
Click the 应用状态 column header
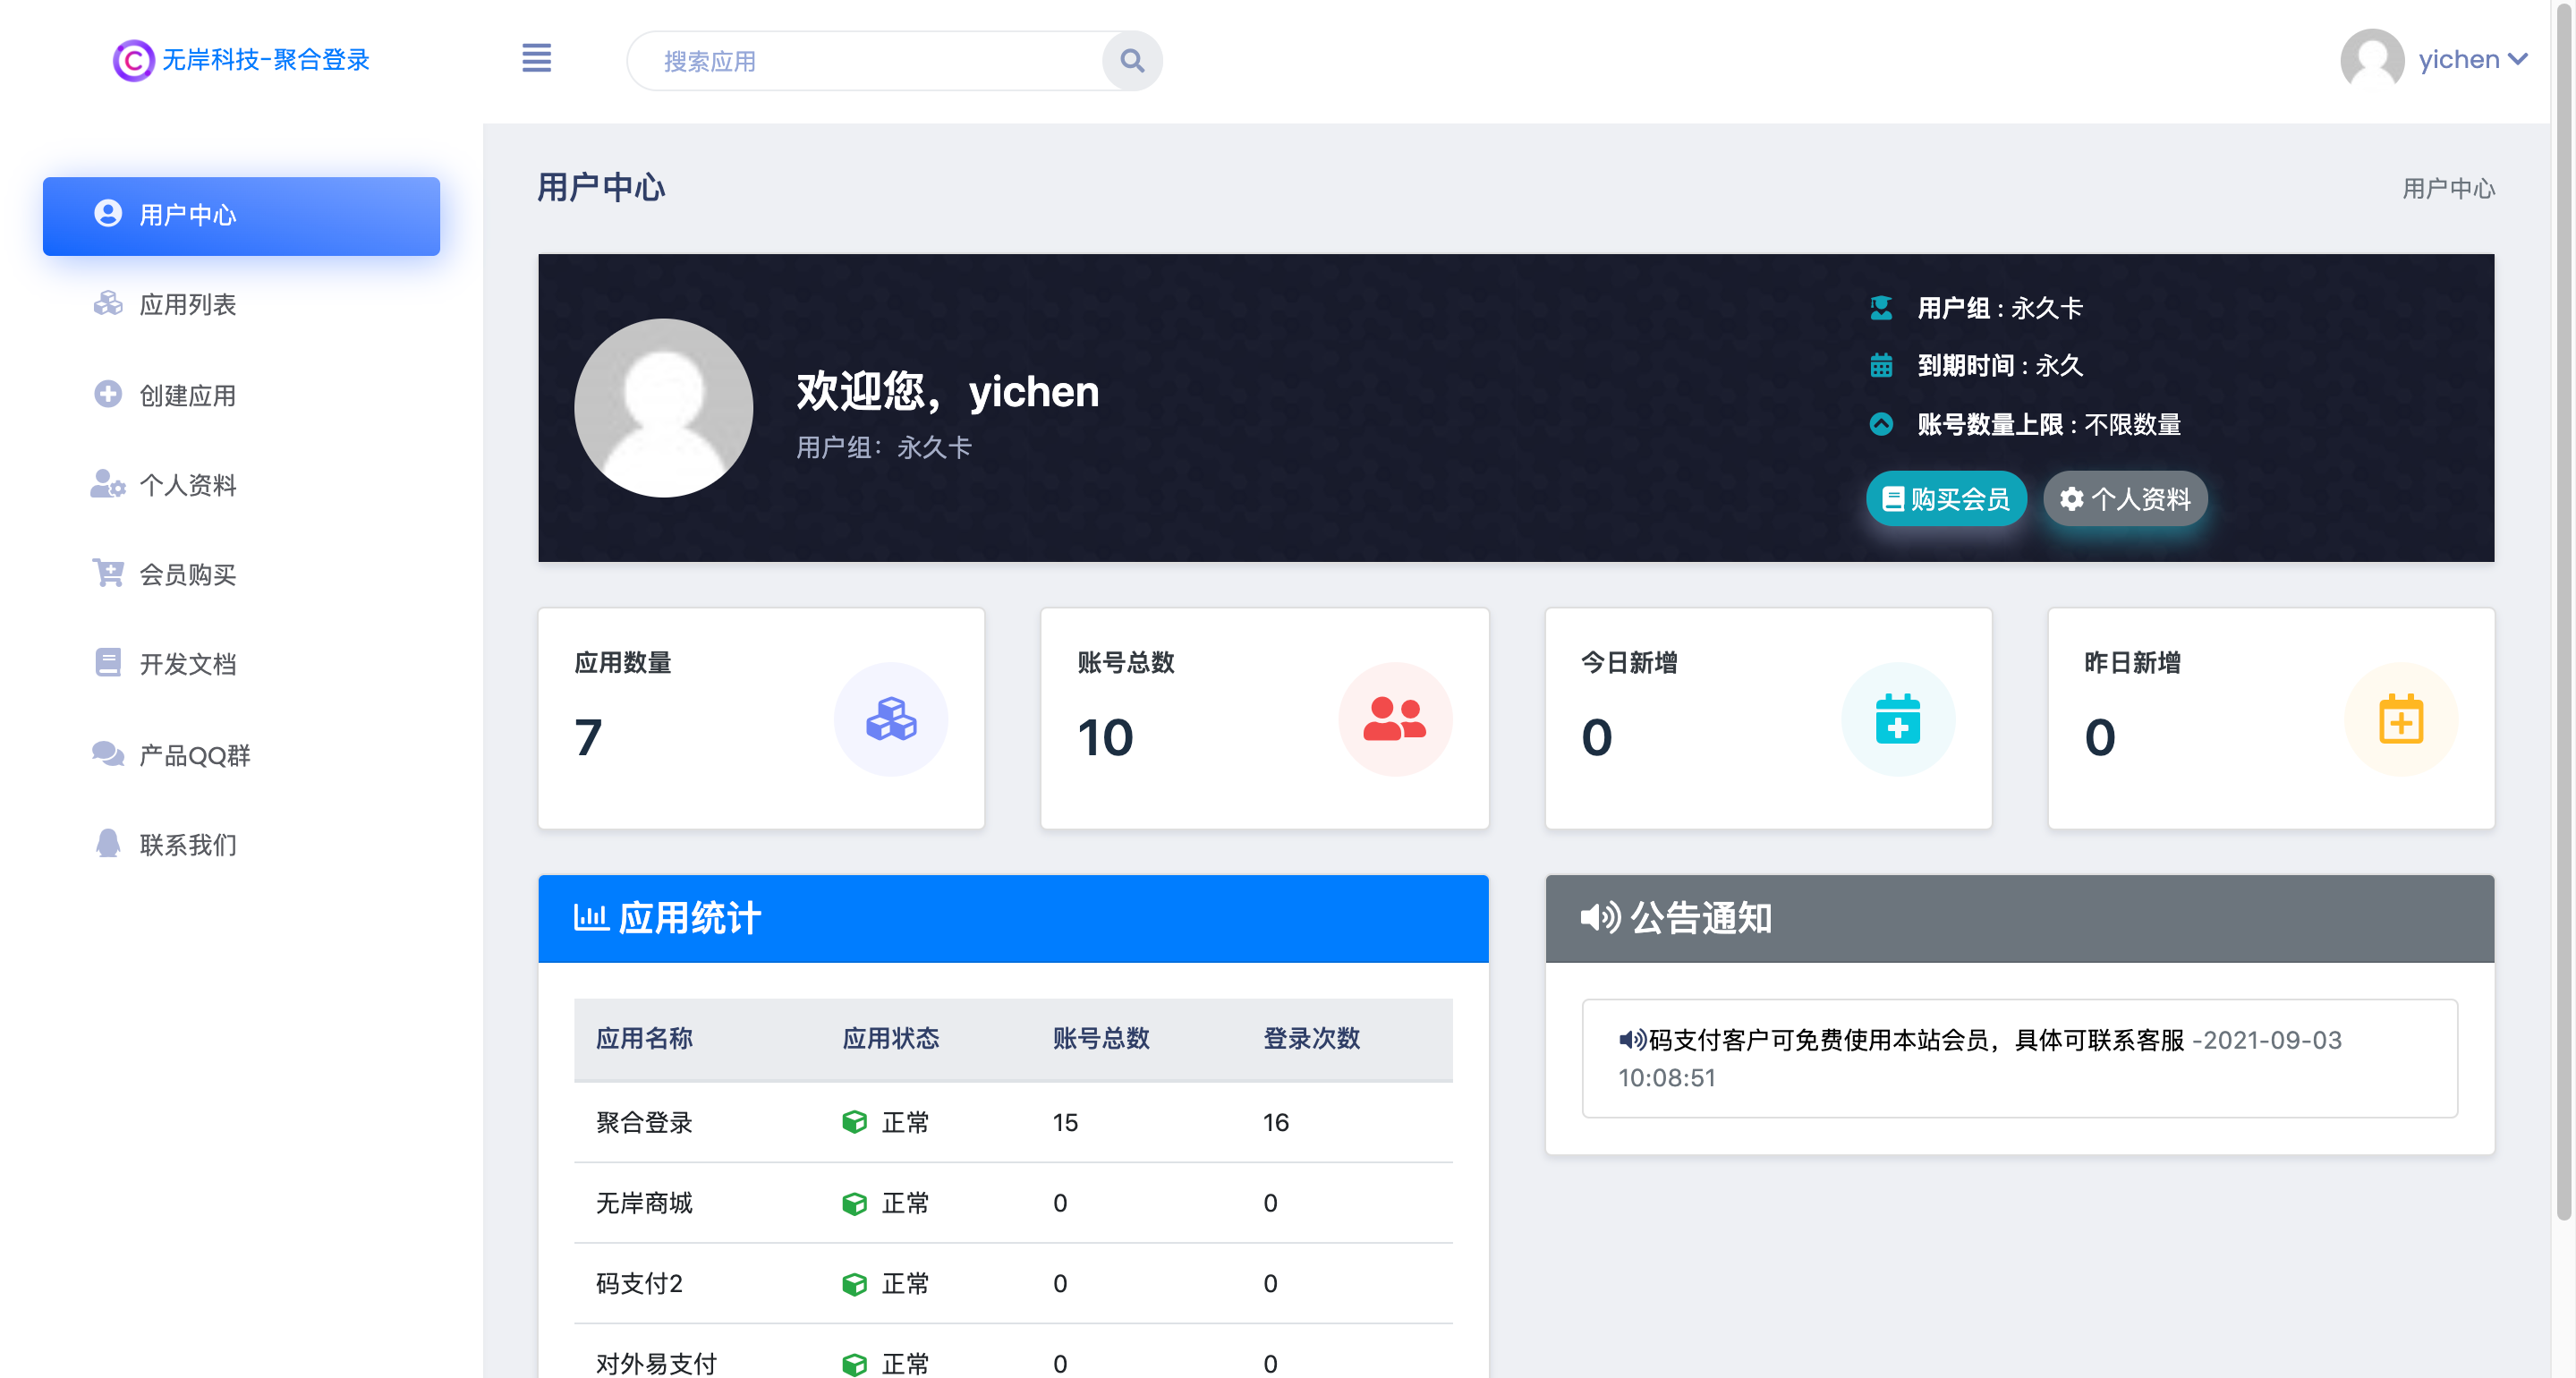[891, 1038]
